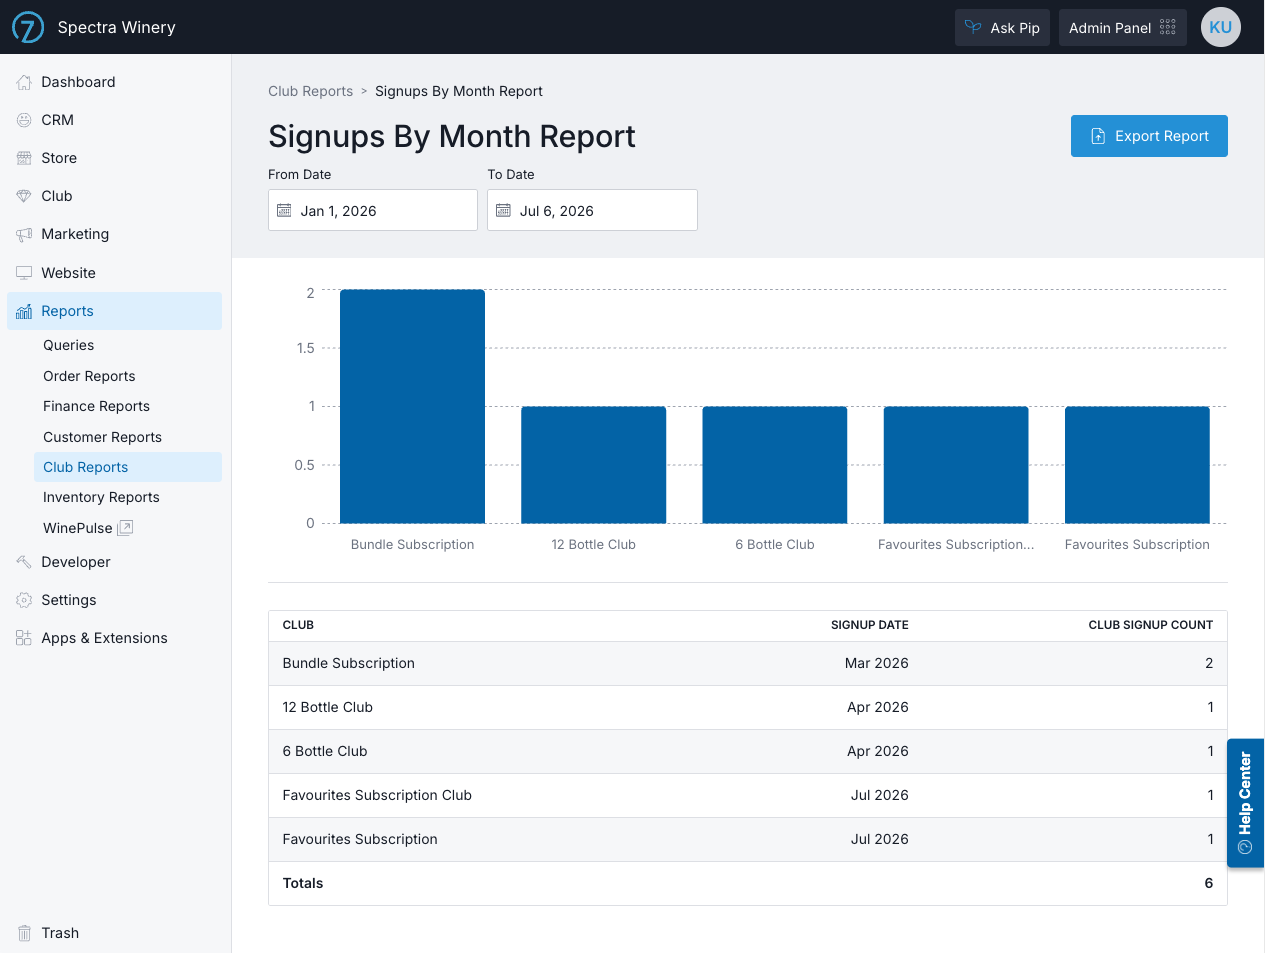Open Apps & Extensions
Screen dimensions: 1265x953
(114, 638)
